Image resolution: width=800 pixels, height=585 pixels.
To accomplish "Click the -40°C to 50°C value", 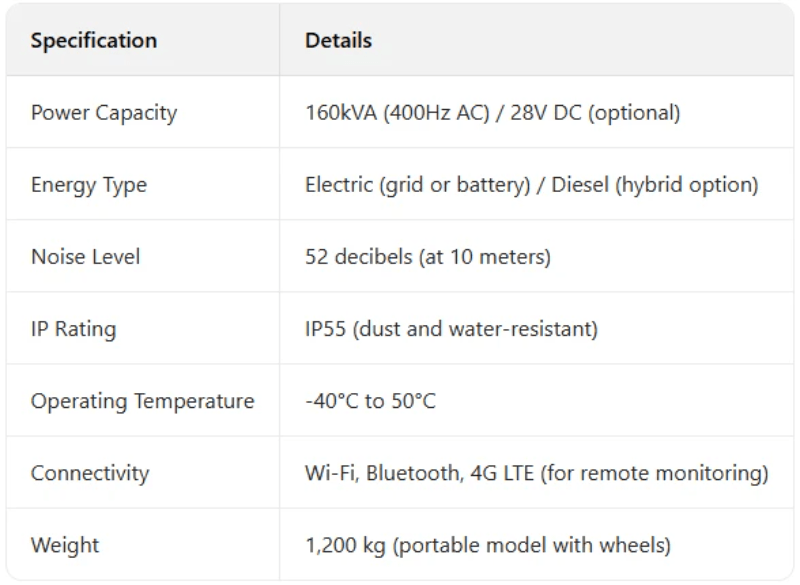I will (370, 401).
